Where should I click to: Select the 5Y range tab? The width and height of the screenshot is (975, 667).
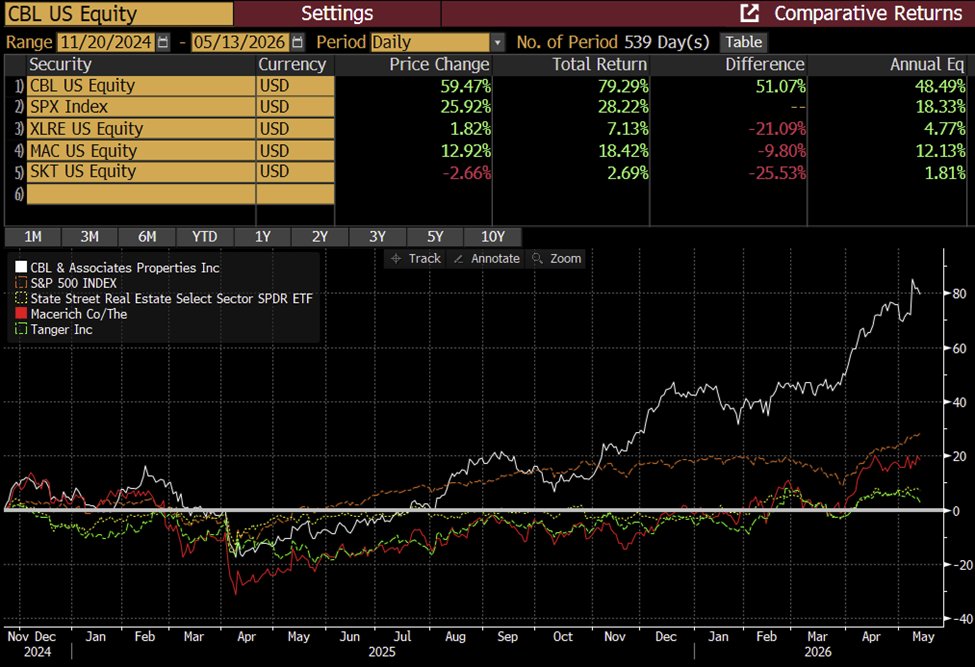coord(435,237)
